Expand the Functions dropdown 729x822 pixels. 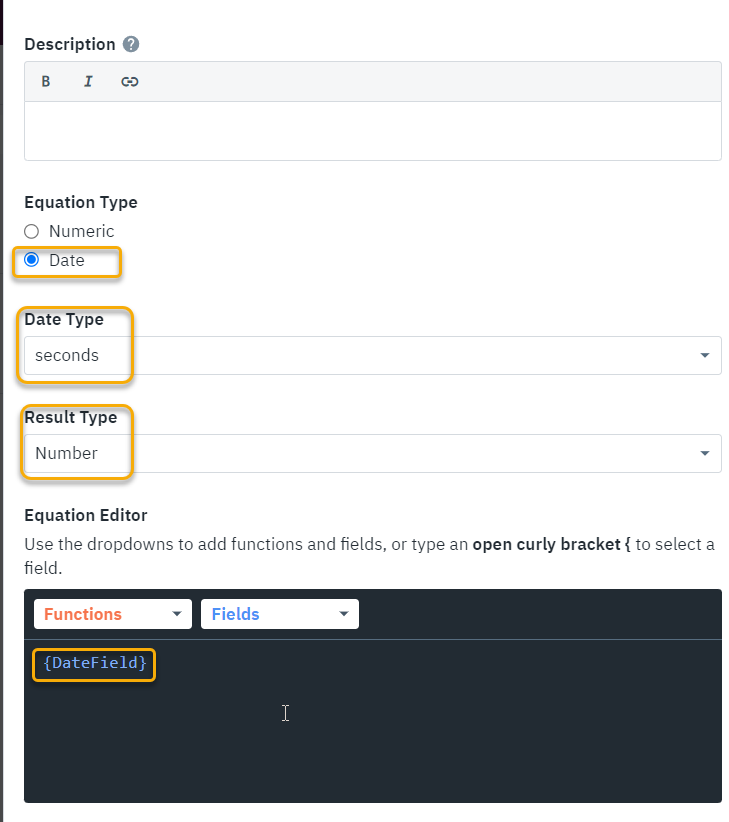click(x=112, y=614)
